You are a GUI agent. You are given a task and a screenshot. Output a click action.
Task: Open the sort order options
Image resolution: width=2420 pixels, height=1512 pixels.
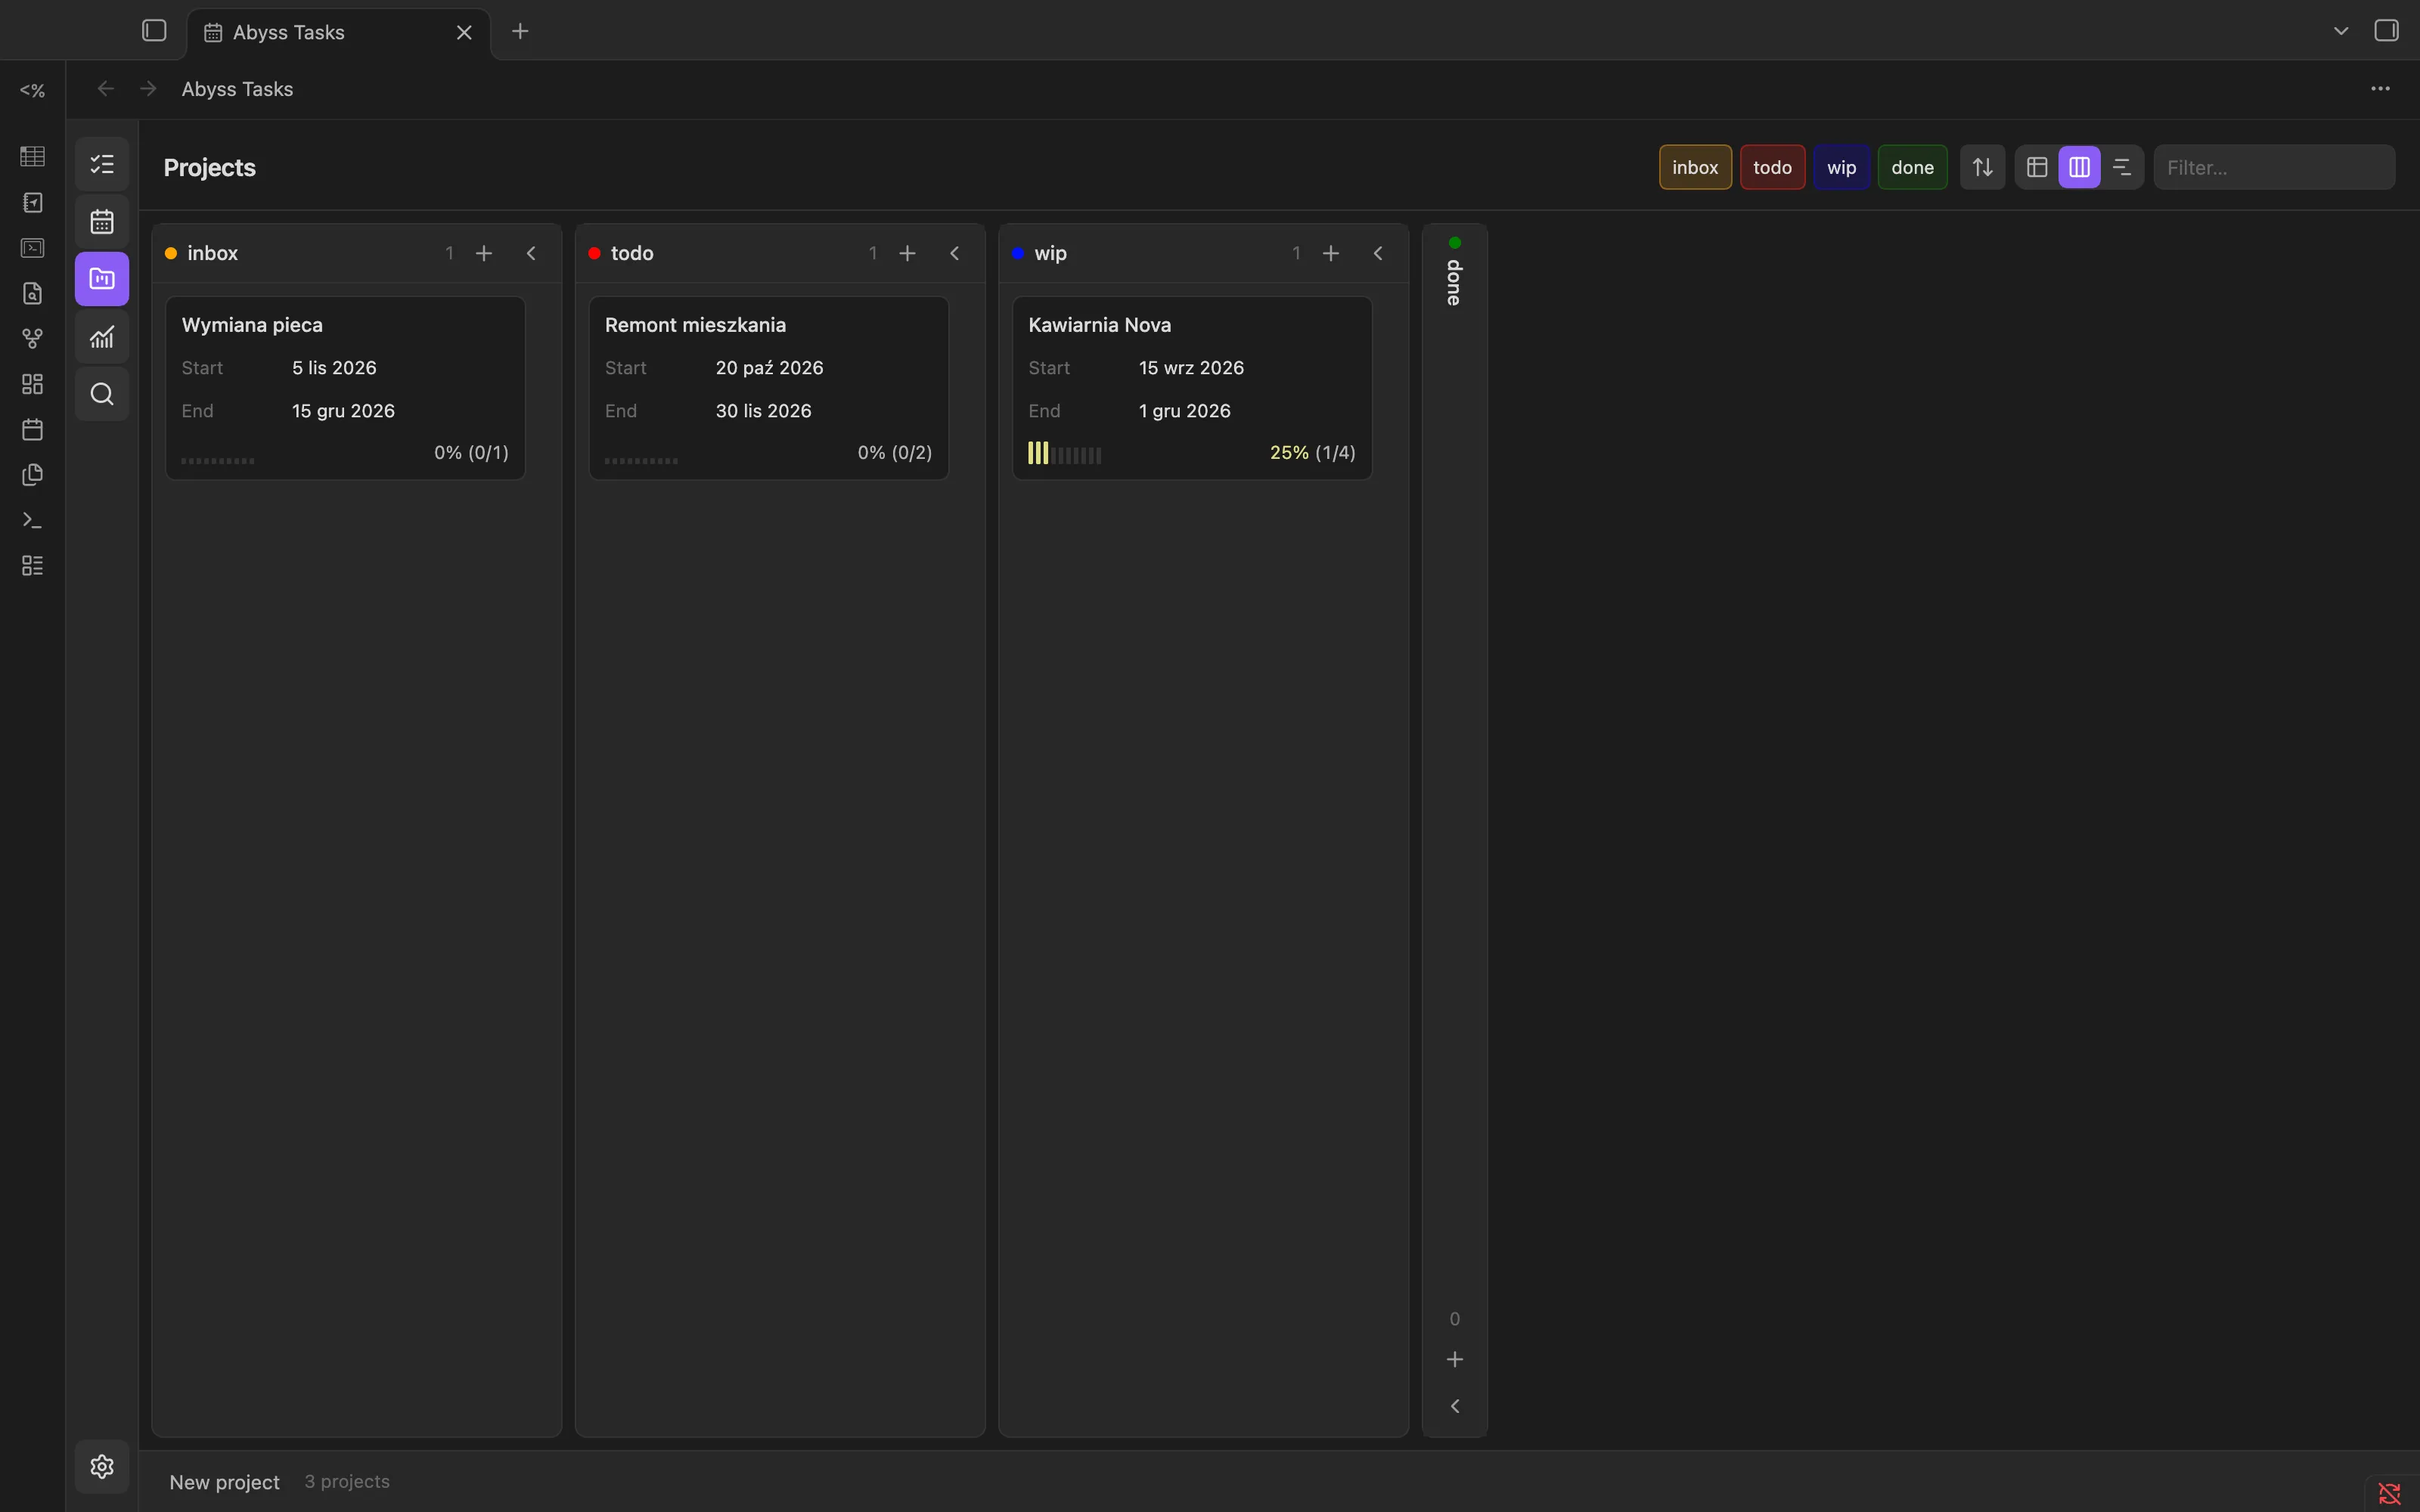(1982, 167)
